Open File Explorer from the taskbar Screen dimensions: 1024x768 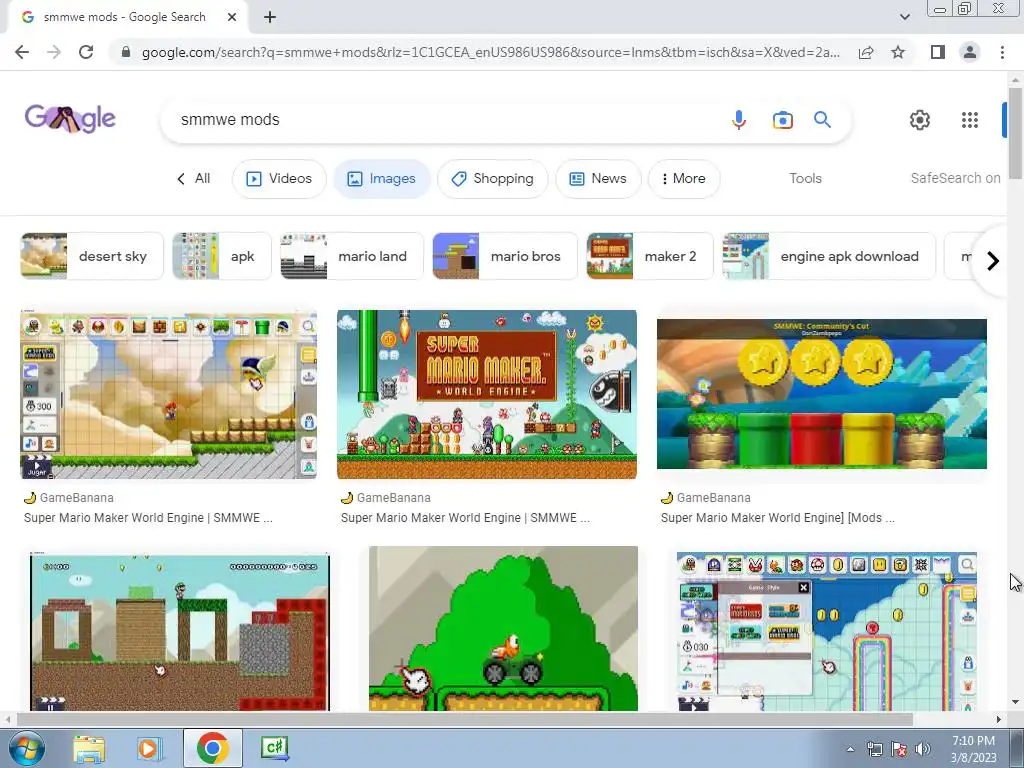(x=89, y=748)
